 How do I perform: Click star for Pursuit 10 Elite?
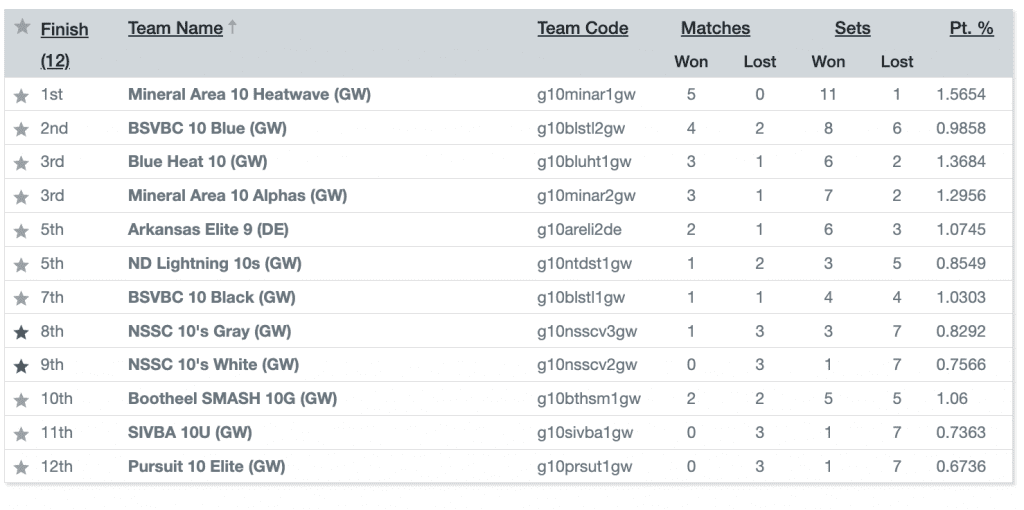(22, 468)
